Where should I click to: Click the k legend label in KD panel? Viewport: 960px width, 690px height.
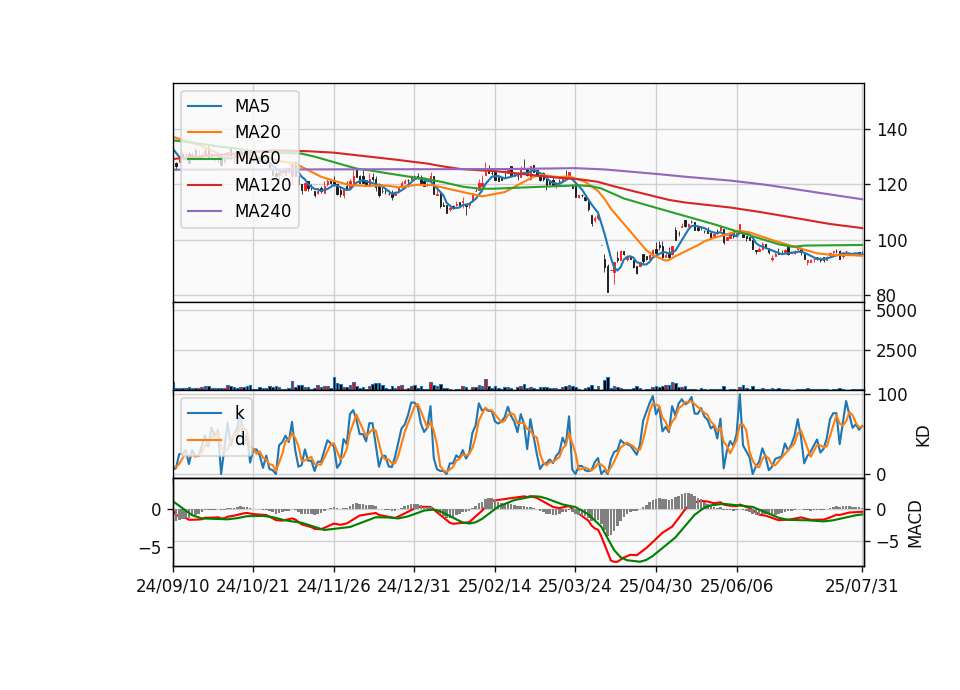click(239, 413)
